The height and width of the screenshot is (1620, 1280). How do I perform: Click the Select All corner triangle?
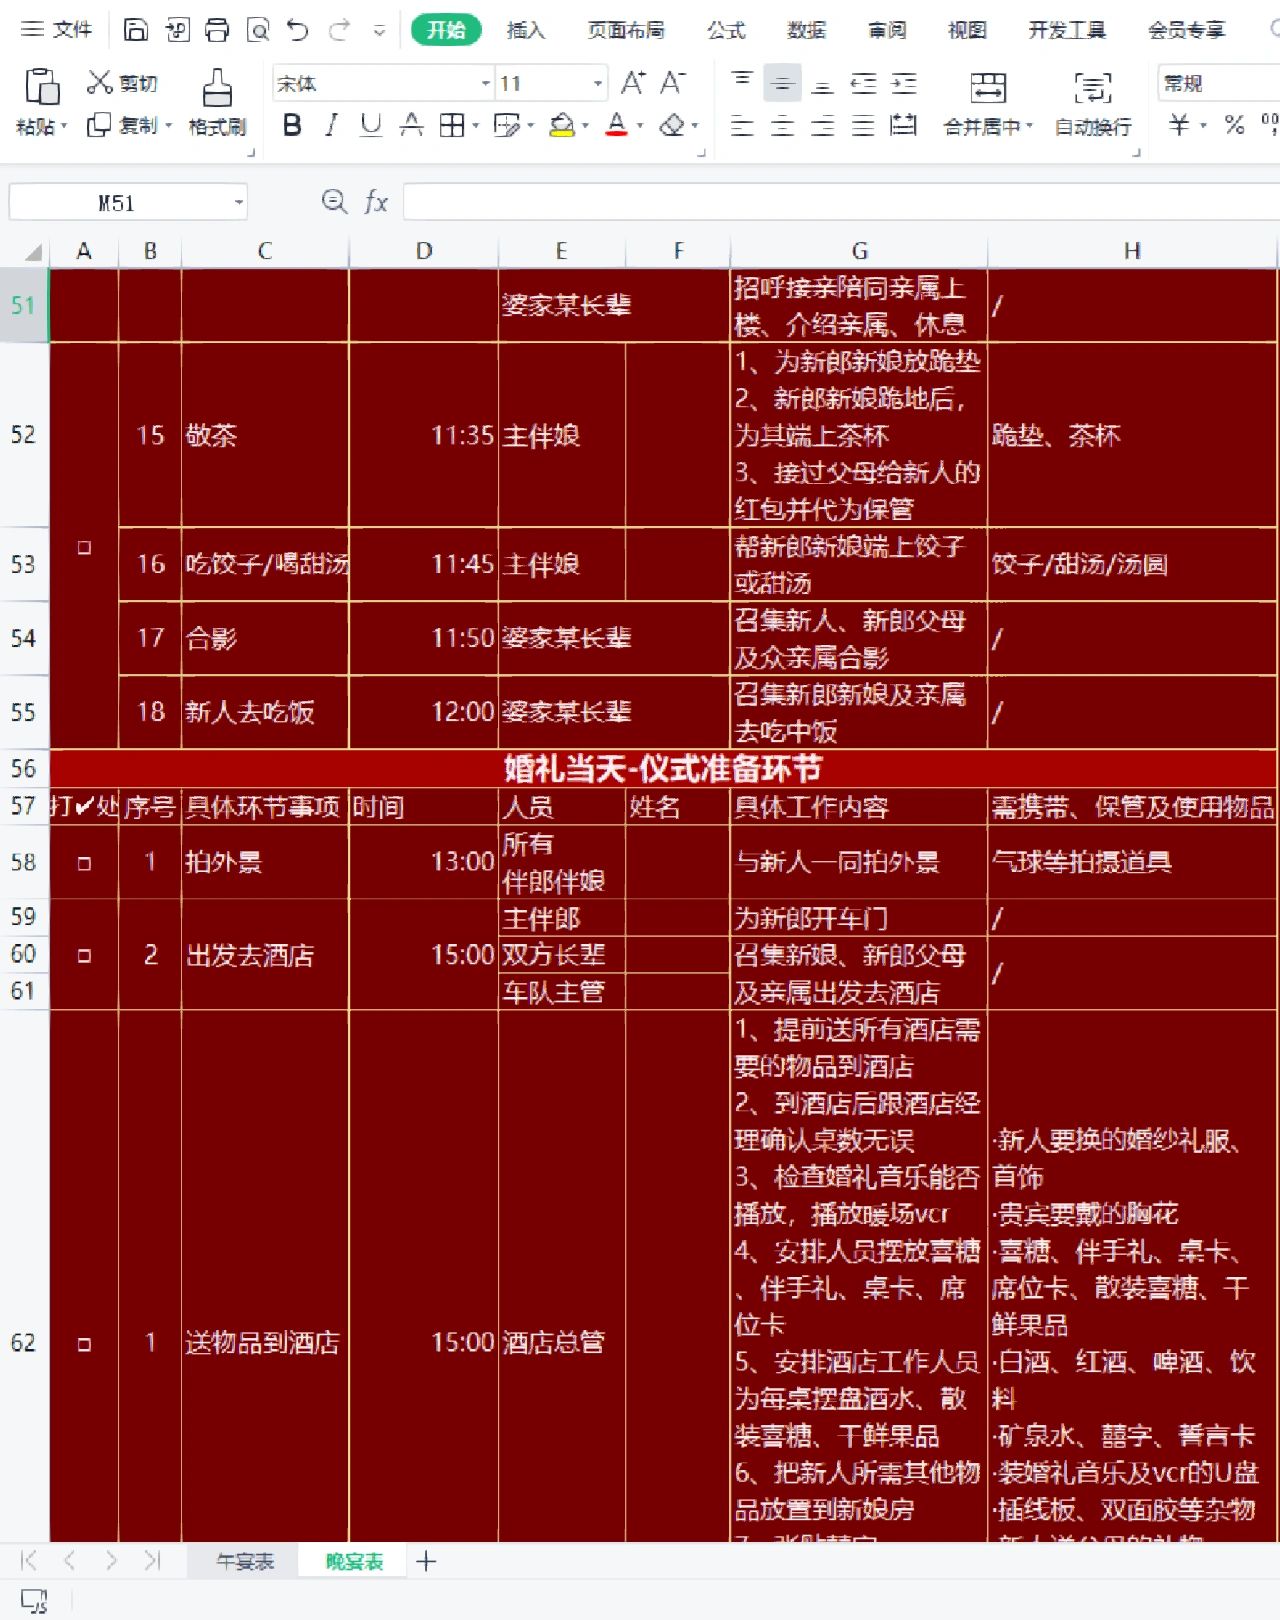[x=35, y=252]
